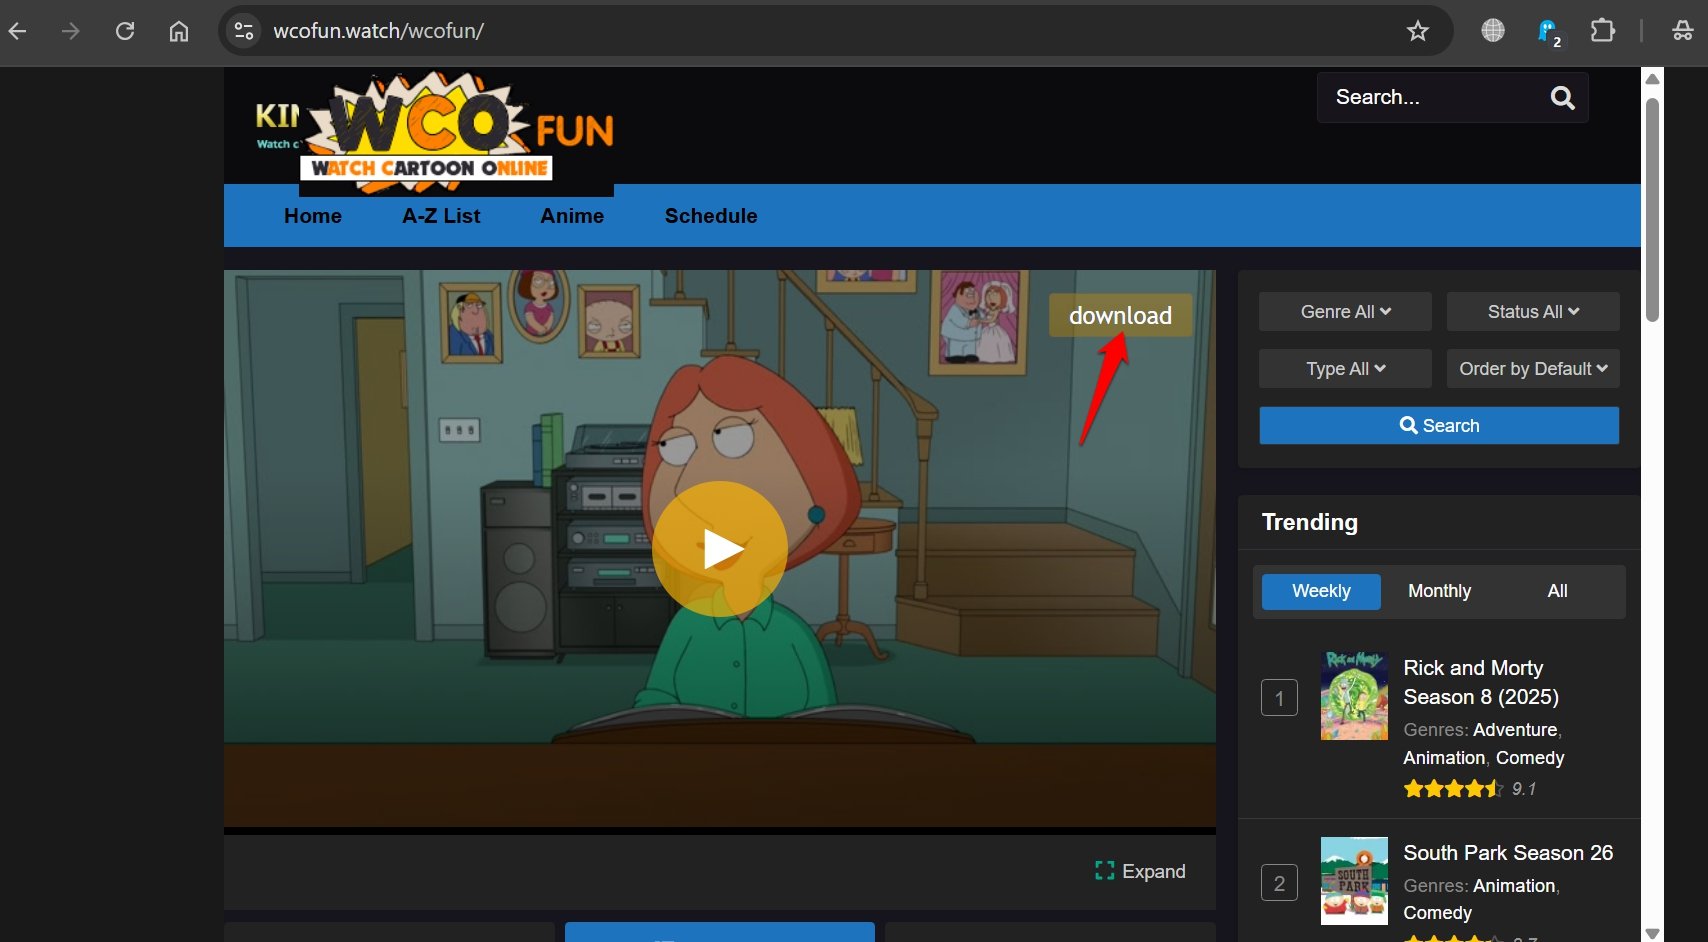The width and height of the screenshot is (1708, 942).
Task: Click the download button on video
Action: tap(1120, 315)
